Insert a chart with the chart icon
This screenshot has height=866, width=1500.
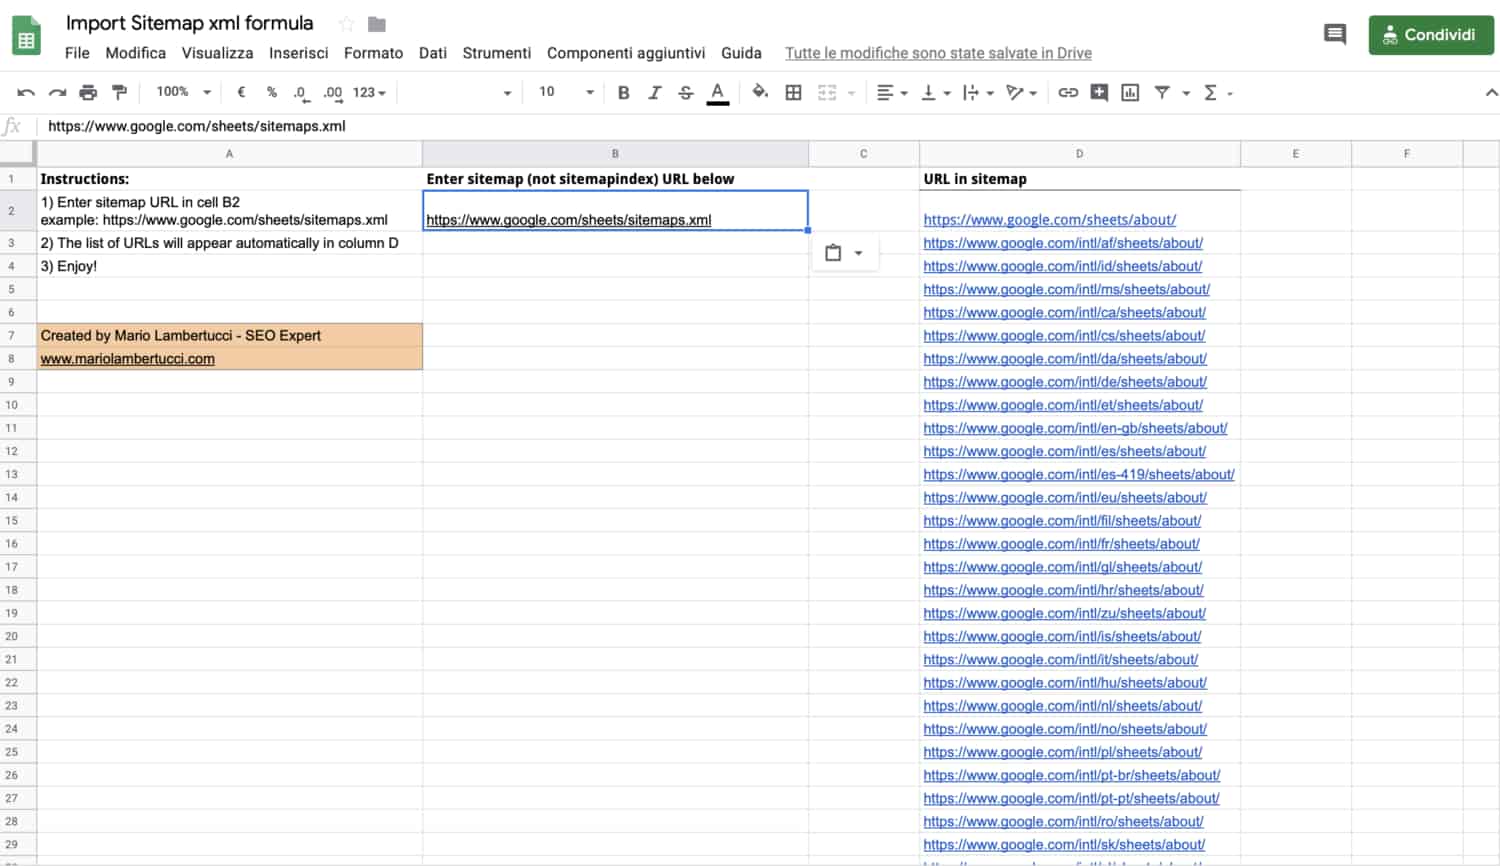point(1130,92)
